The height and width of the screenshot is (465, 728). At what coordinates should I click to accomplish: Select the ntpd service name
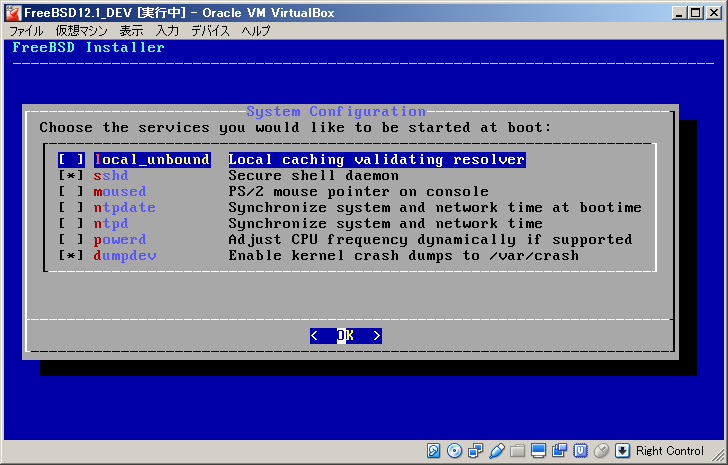(x=111, y=224)
